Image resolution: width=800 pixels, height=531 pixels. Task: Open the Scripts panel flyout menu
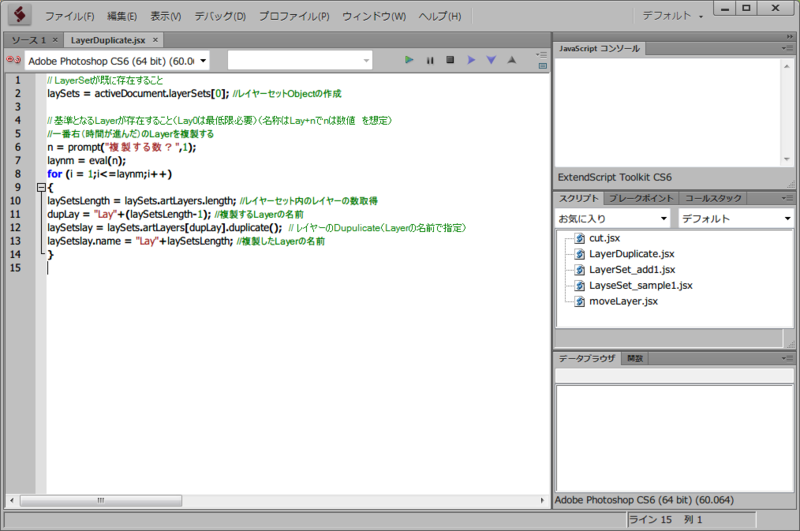(788, 198)
